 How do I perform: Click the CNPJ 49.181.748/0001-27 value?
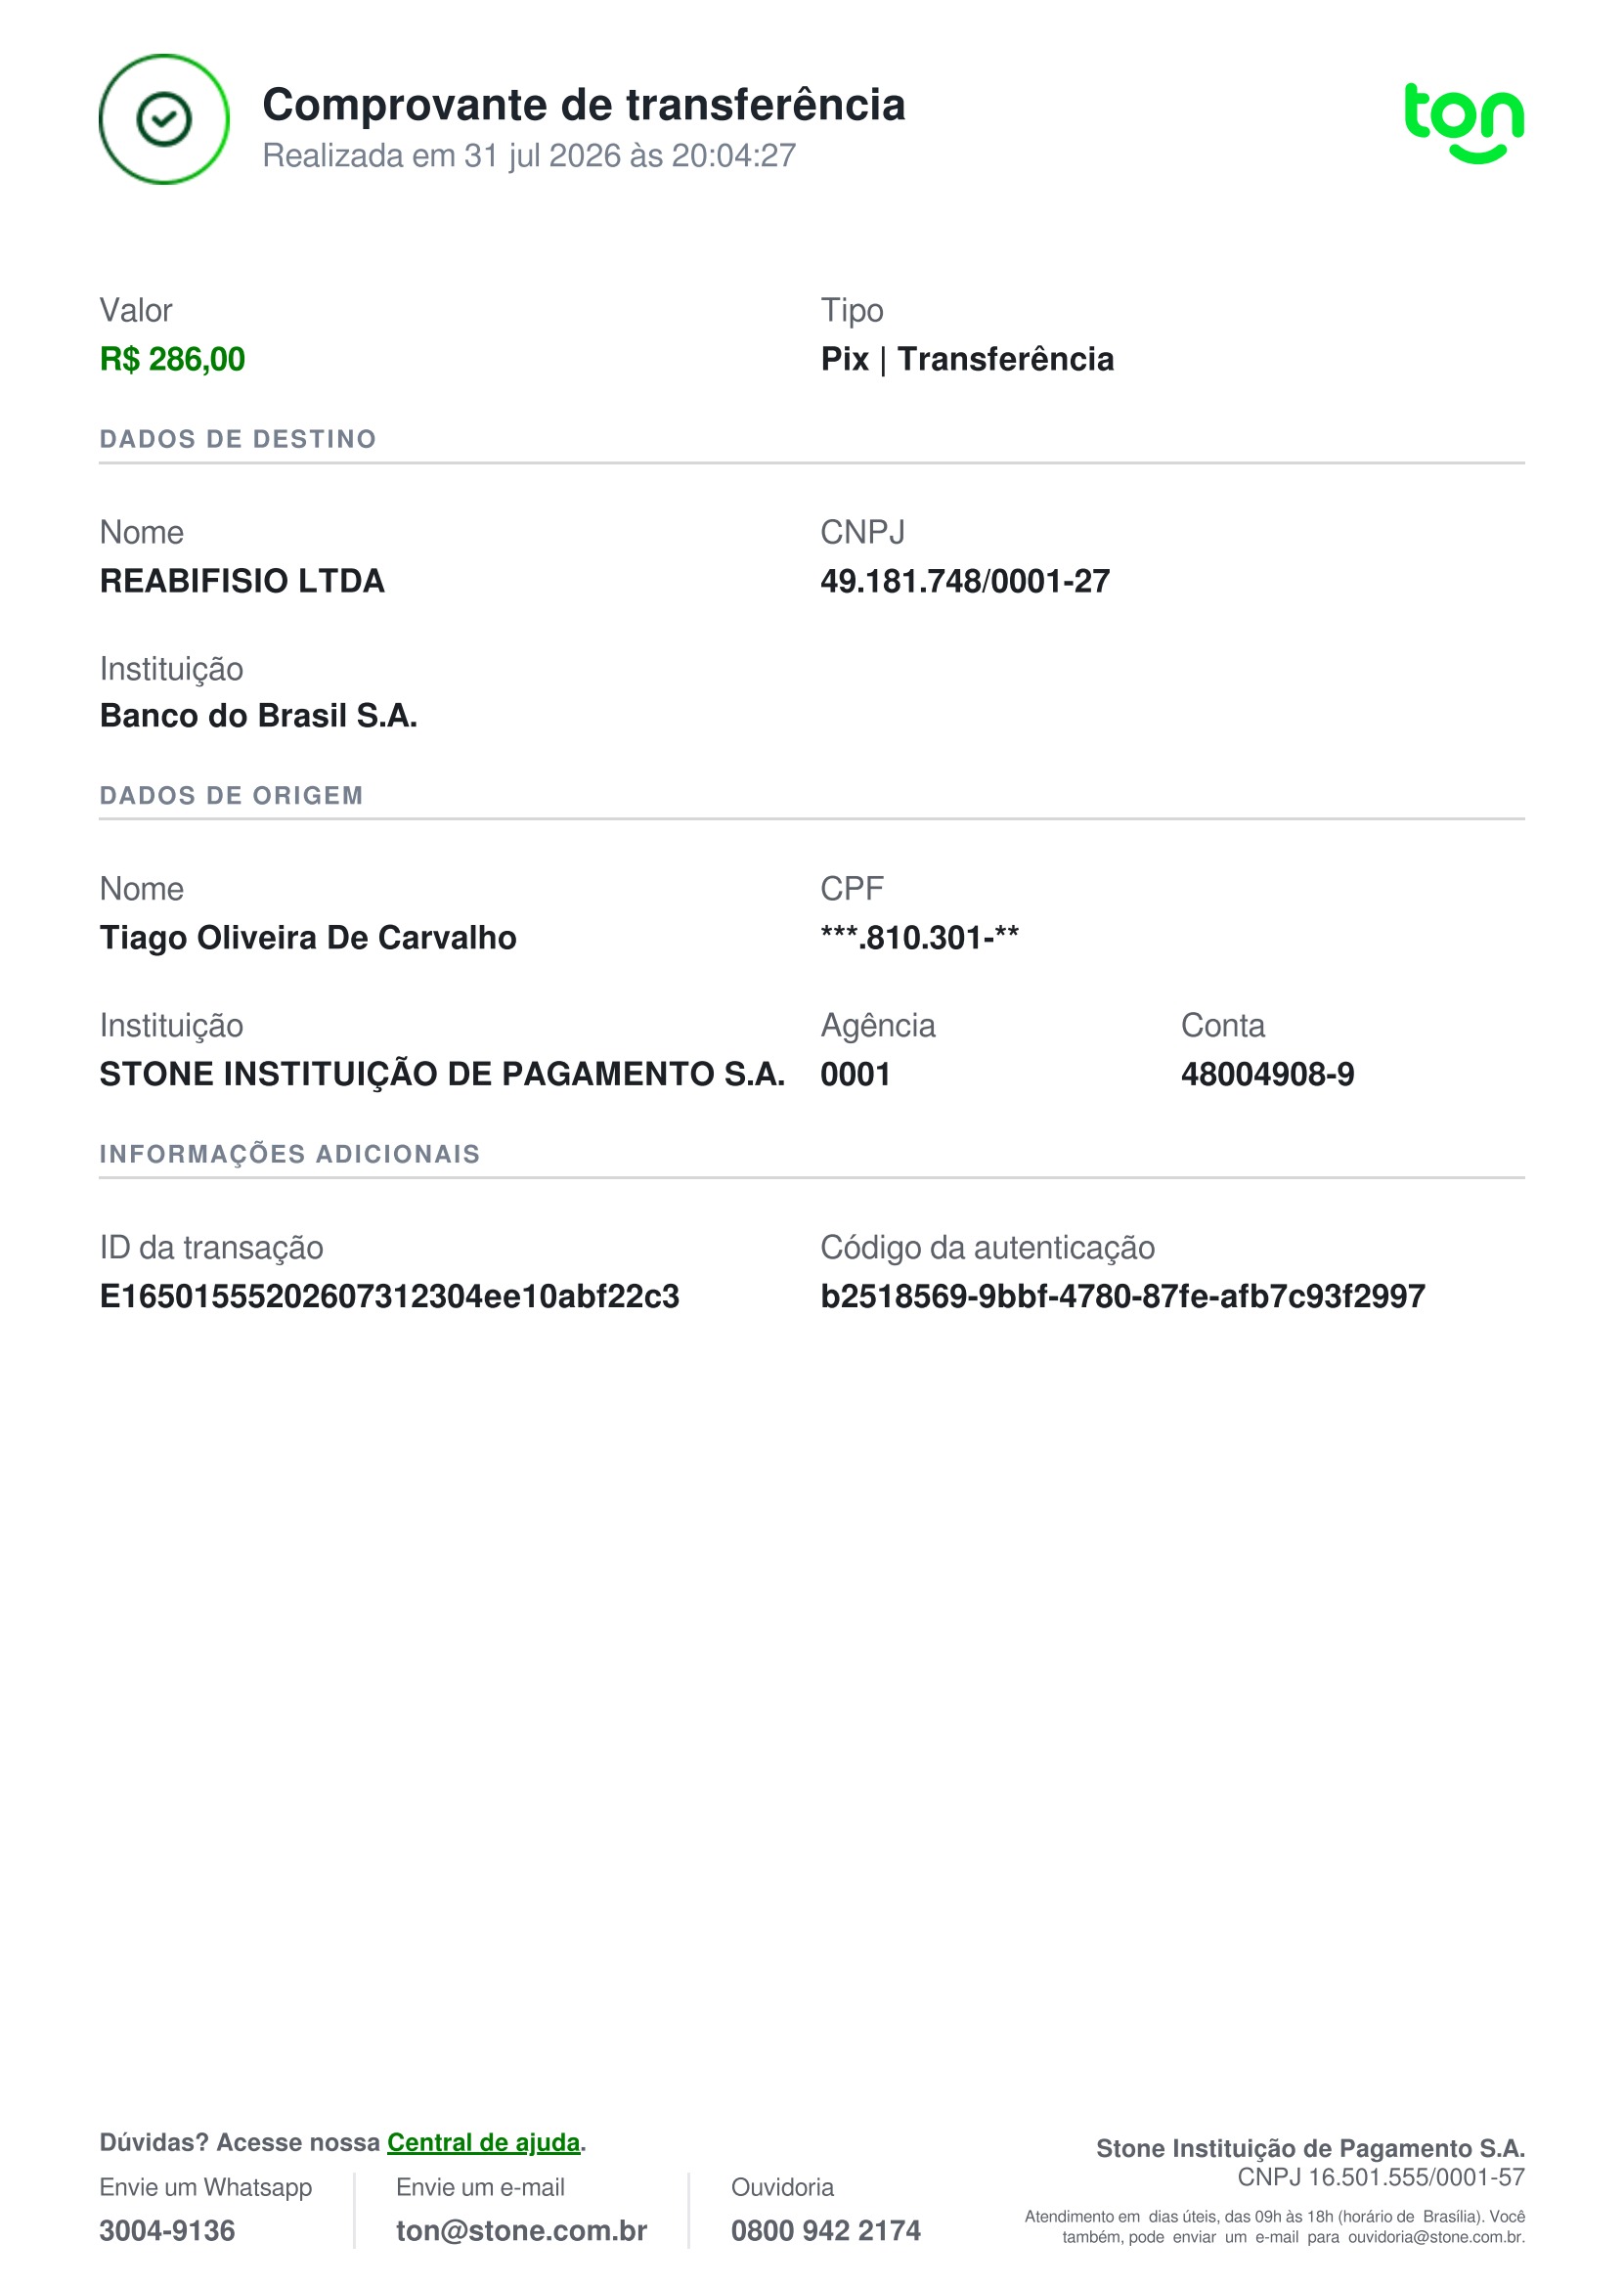[965, 581]
